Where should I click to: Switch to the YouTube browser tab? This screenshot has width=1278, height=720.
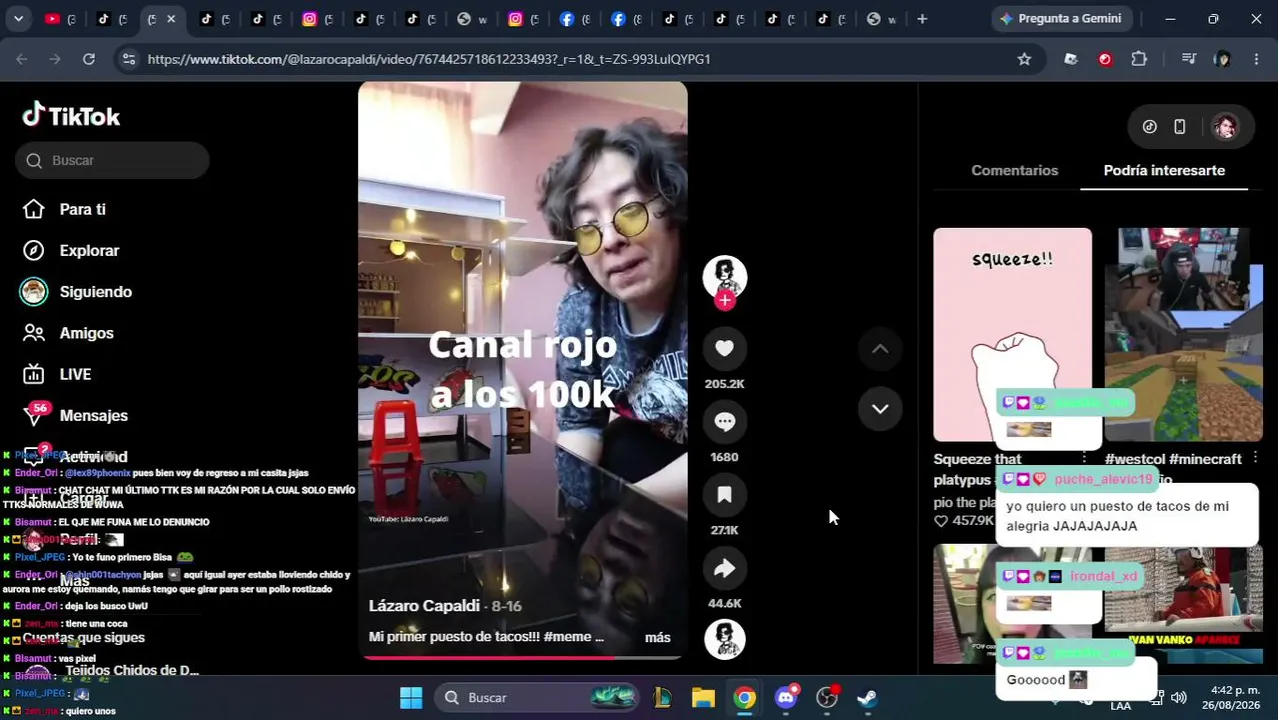coord(60,19)
